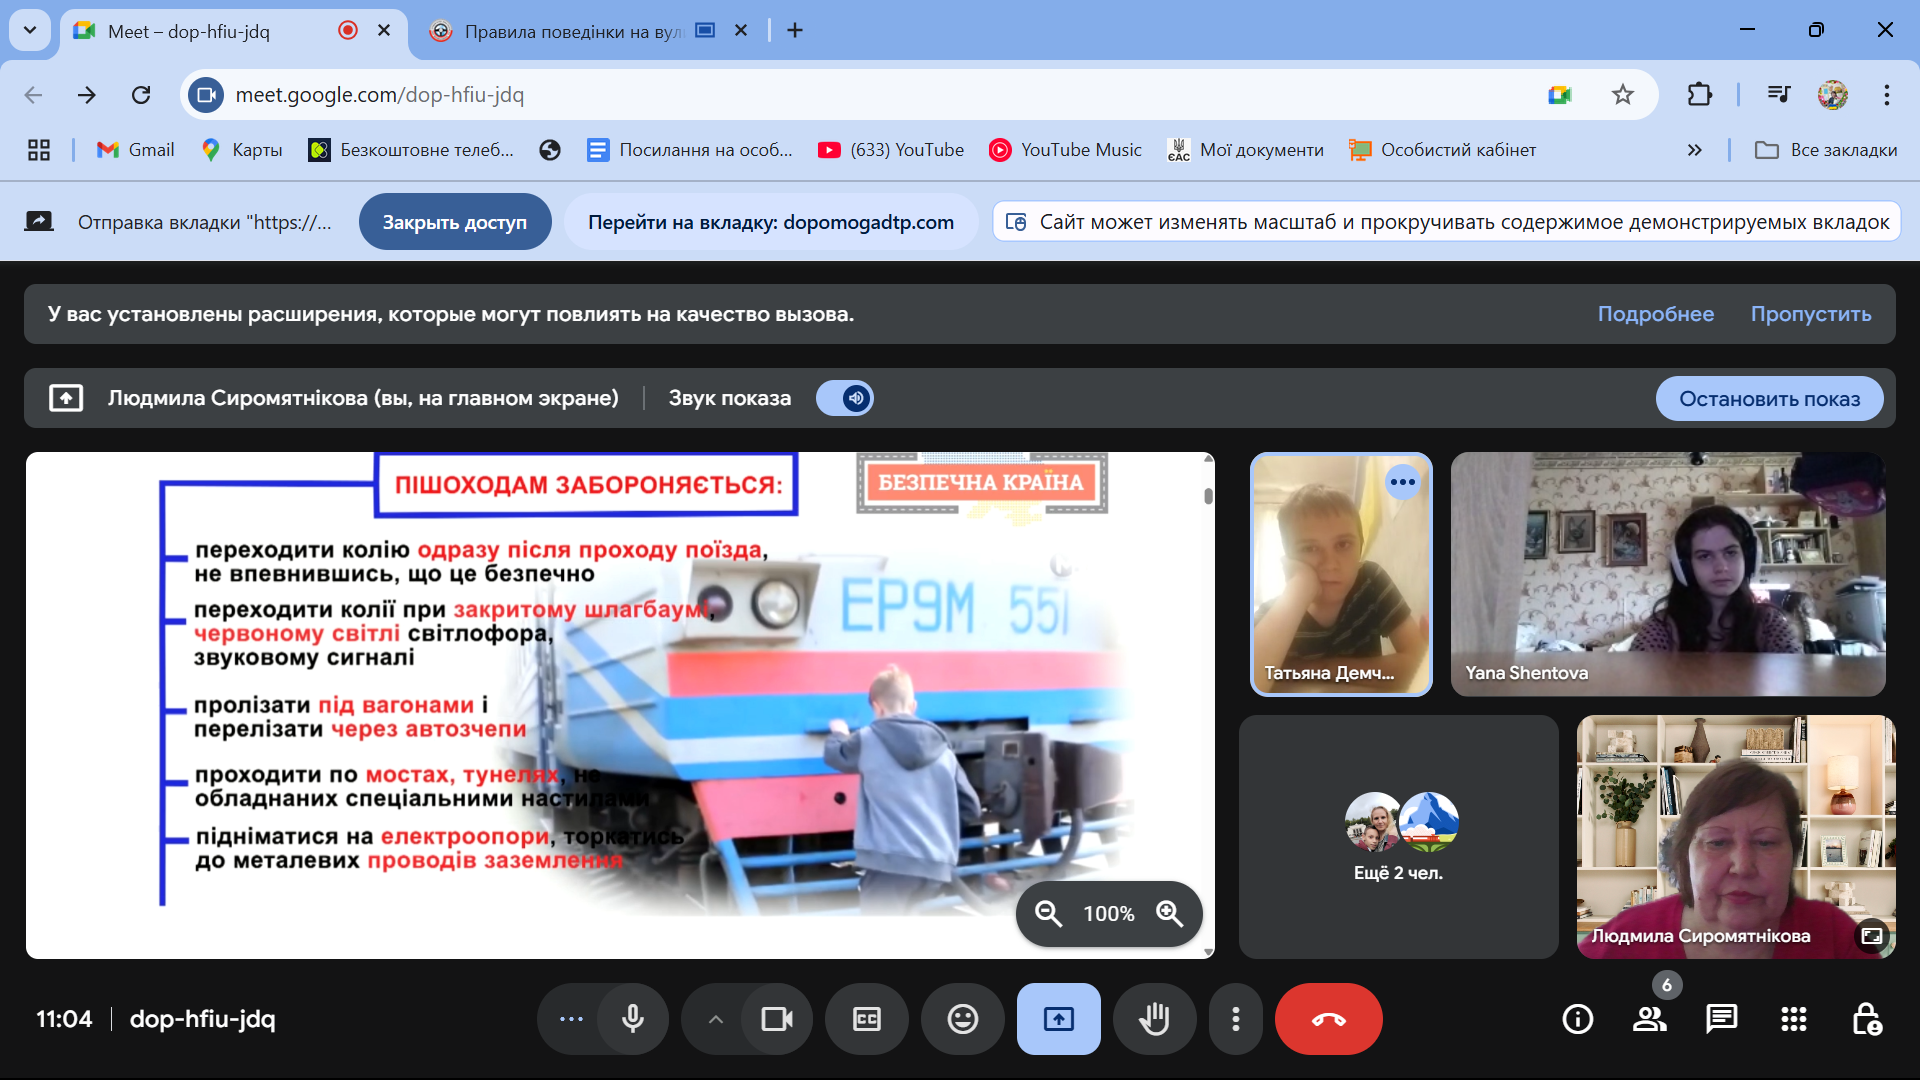Open browser extensions puzzle icon

click(1699, 95)
